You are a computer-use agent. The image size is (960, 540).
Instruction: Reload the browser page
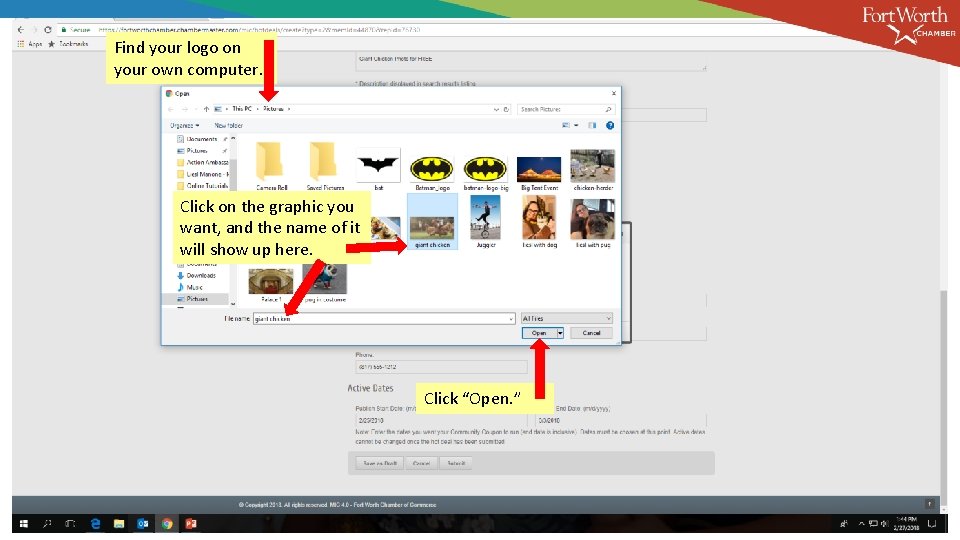[48, 29]
